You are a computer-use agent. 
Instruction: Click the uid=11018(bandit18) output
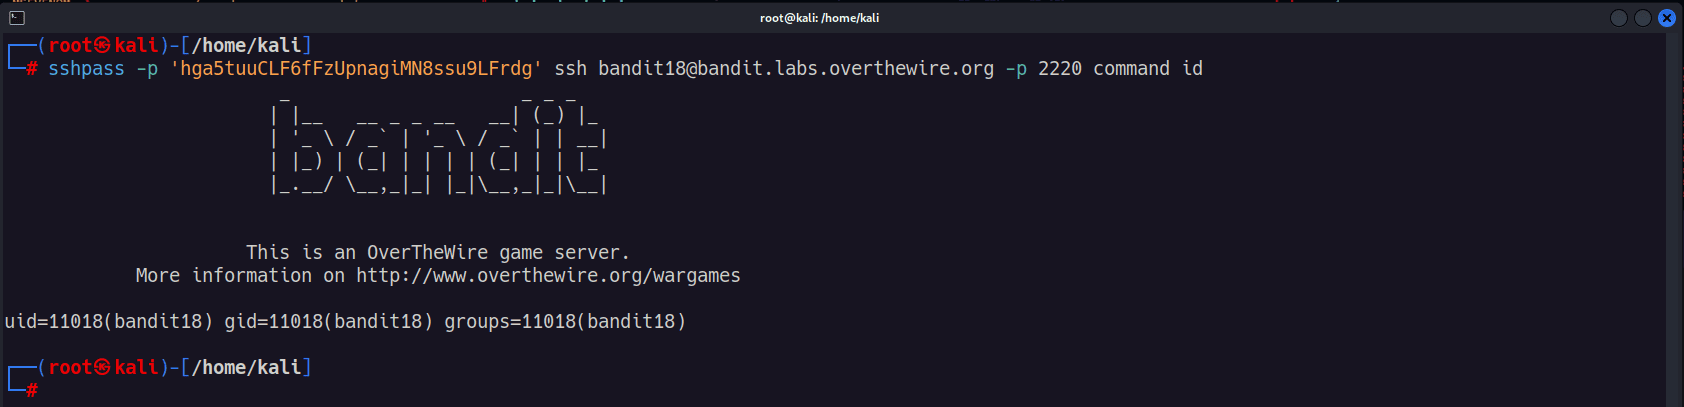[109, 322]
